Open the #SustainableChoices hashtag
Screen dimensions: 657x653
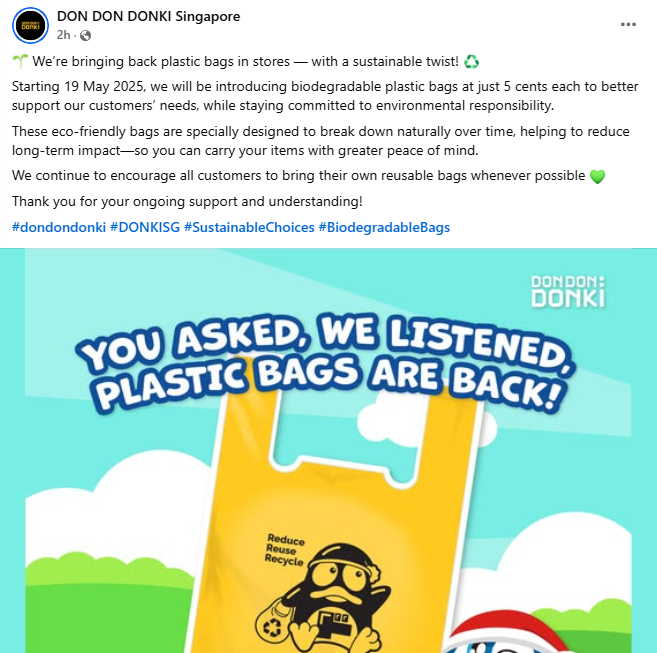249,227
